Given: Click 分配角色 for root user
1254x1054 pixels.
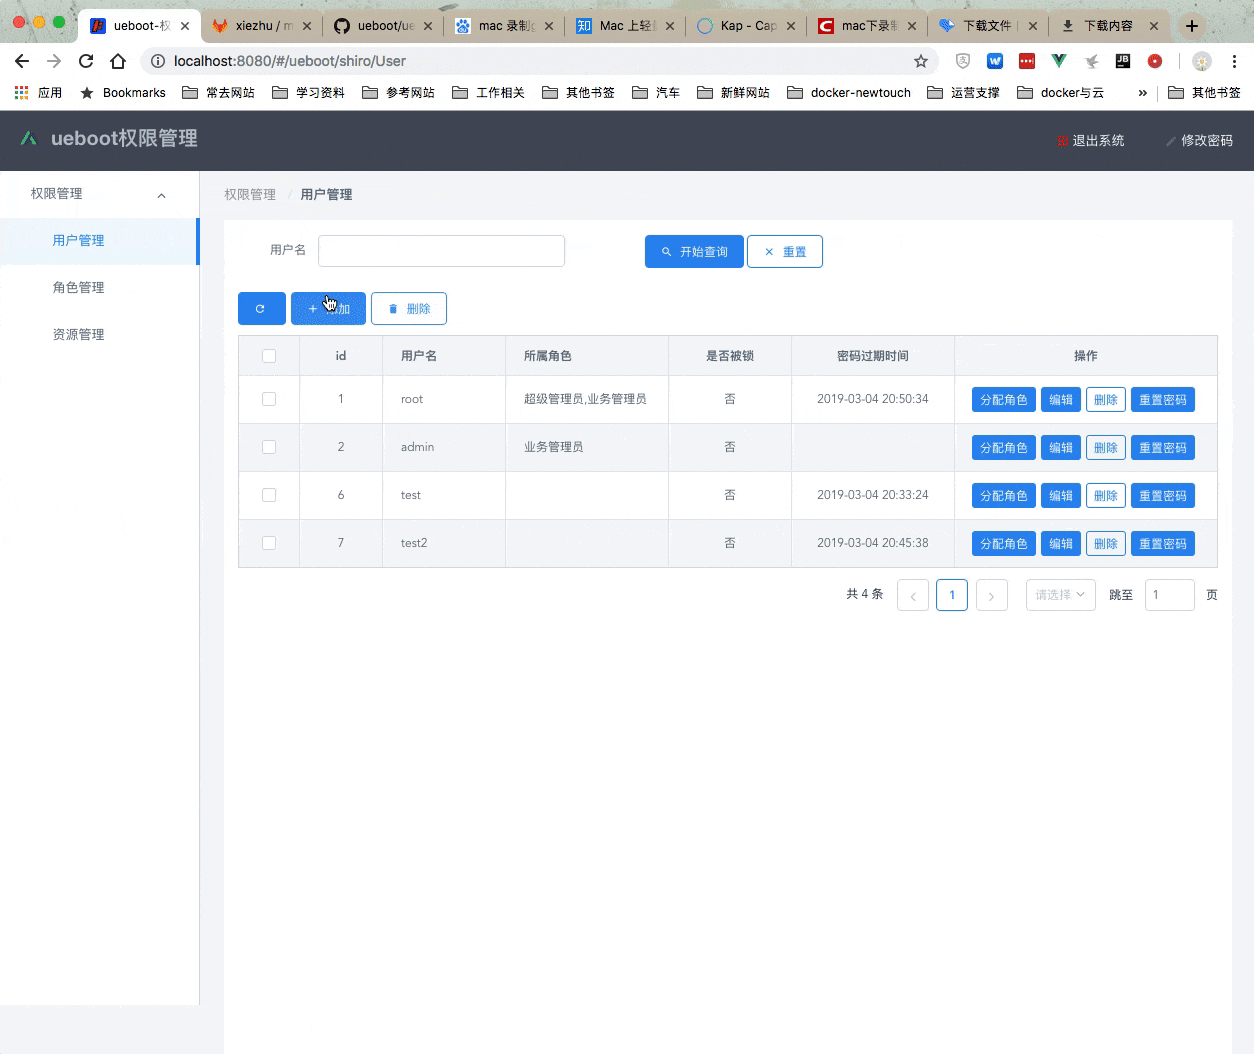Looking at the screenshot, I should click(x=1004, y=400).
